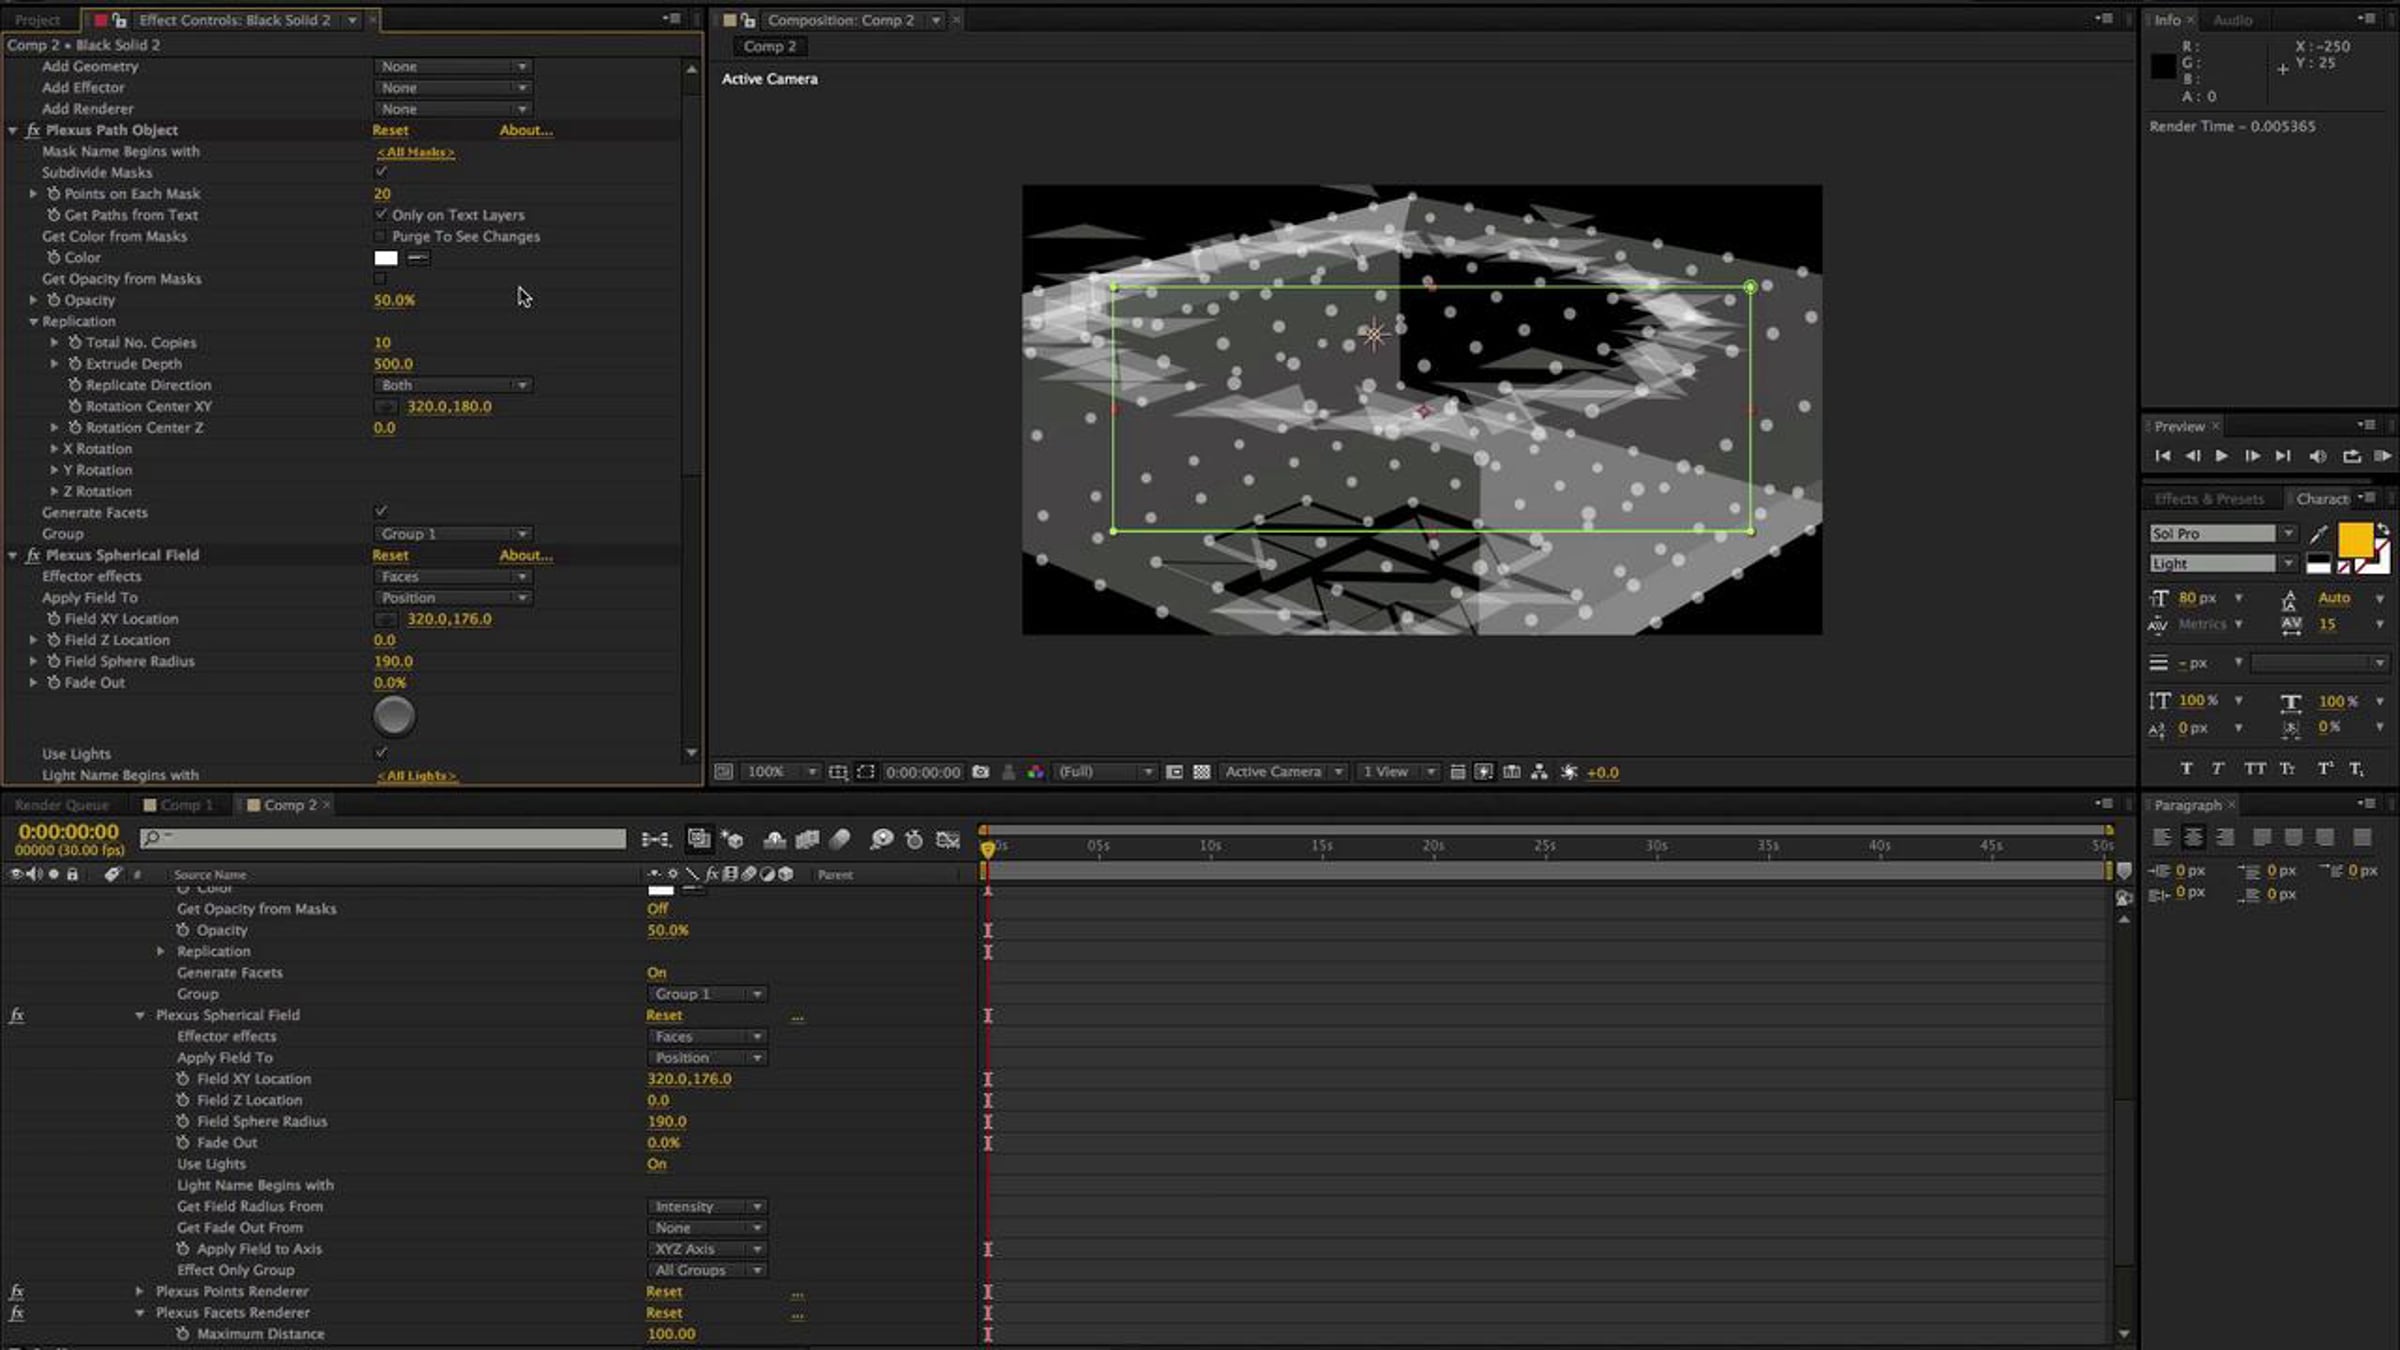The height and width of the screenshot is (1350, 2400).
Task: Open the Effects & Presets tab
Action: coord(2208,499)
